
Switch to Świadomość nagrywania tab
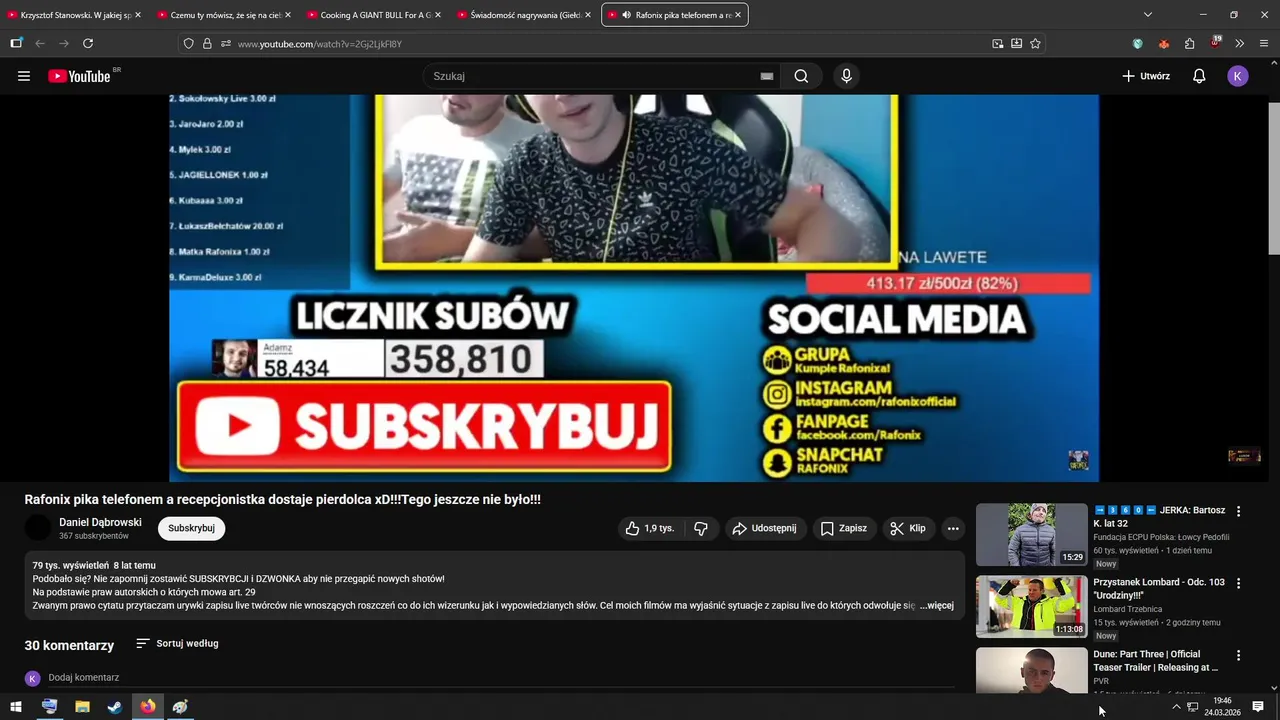522,15
